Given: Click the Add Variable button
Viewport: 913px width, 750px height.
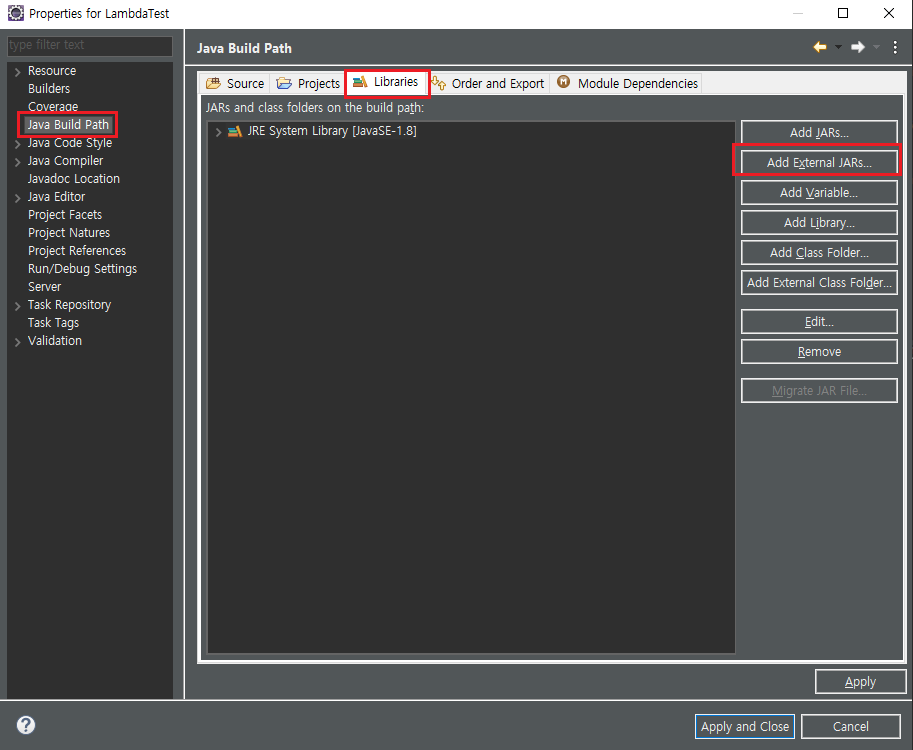Looking at the screenshot, I should (x=819, y=193).
